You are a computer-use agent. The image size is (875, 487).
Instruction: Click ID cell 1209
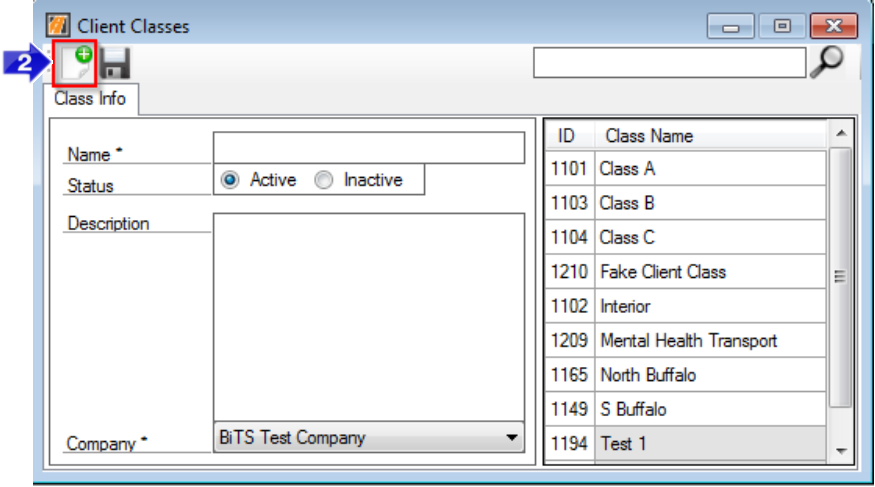[569, 340]
